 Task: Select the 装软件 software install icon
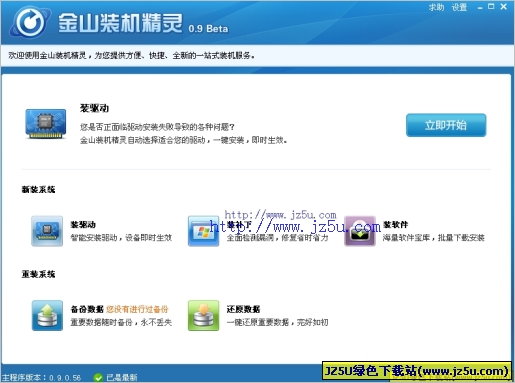(x=360, y=231)
